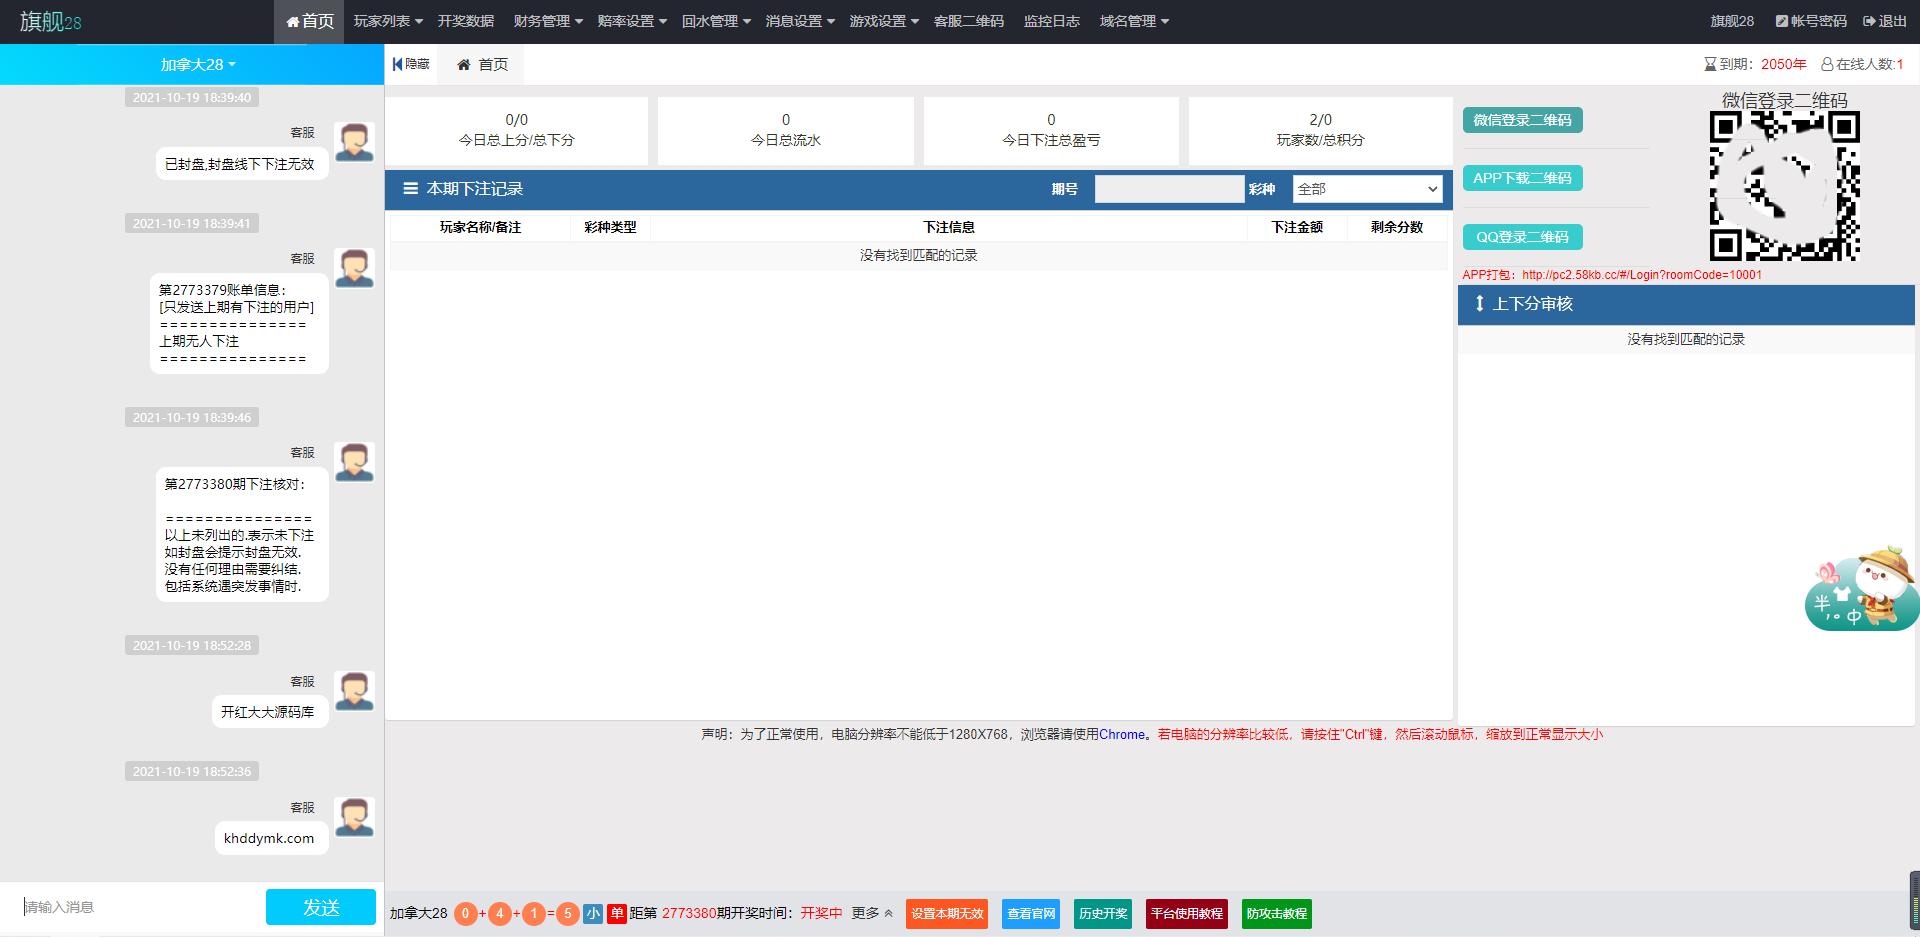Open the 彩种 全部 combo box

(x=1367, y=189)
